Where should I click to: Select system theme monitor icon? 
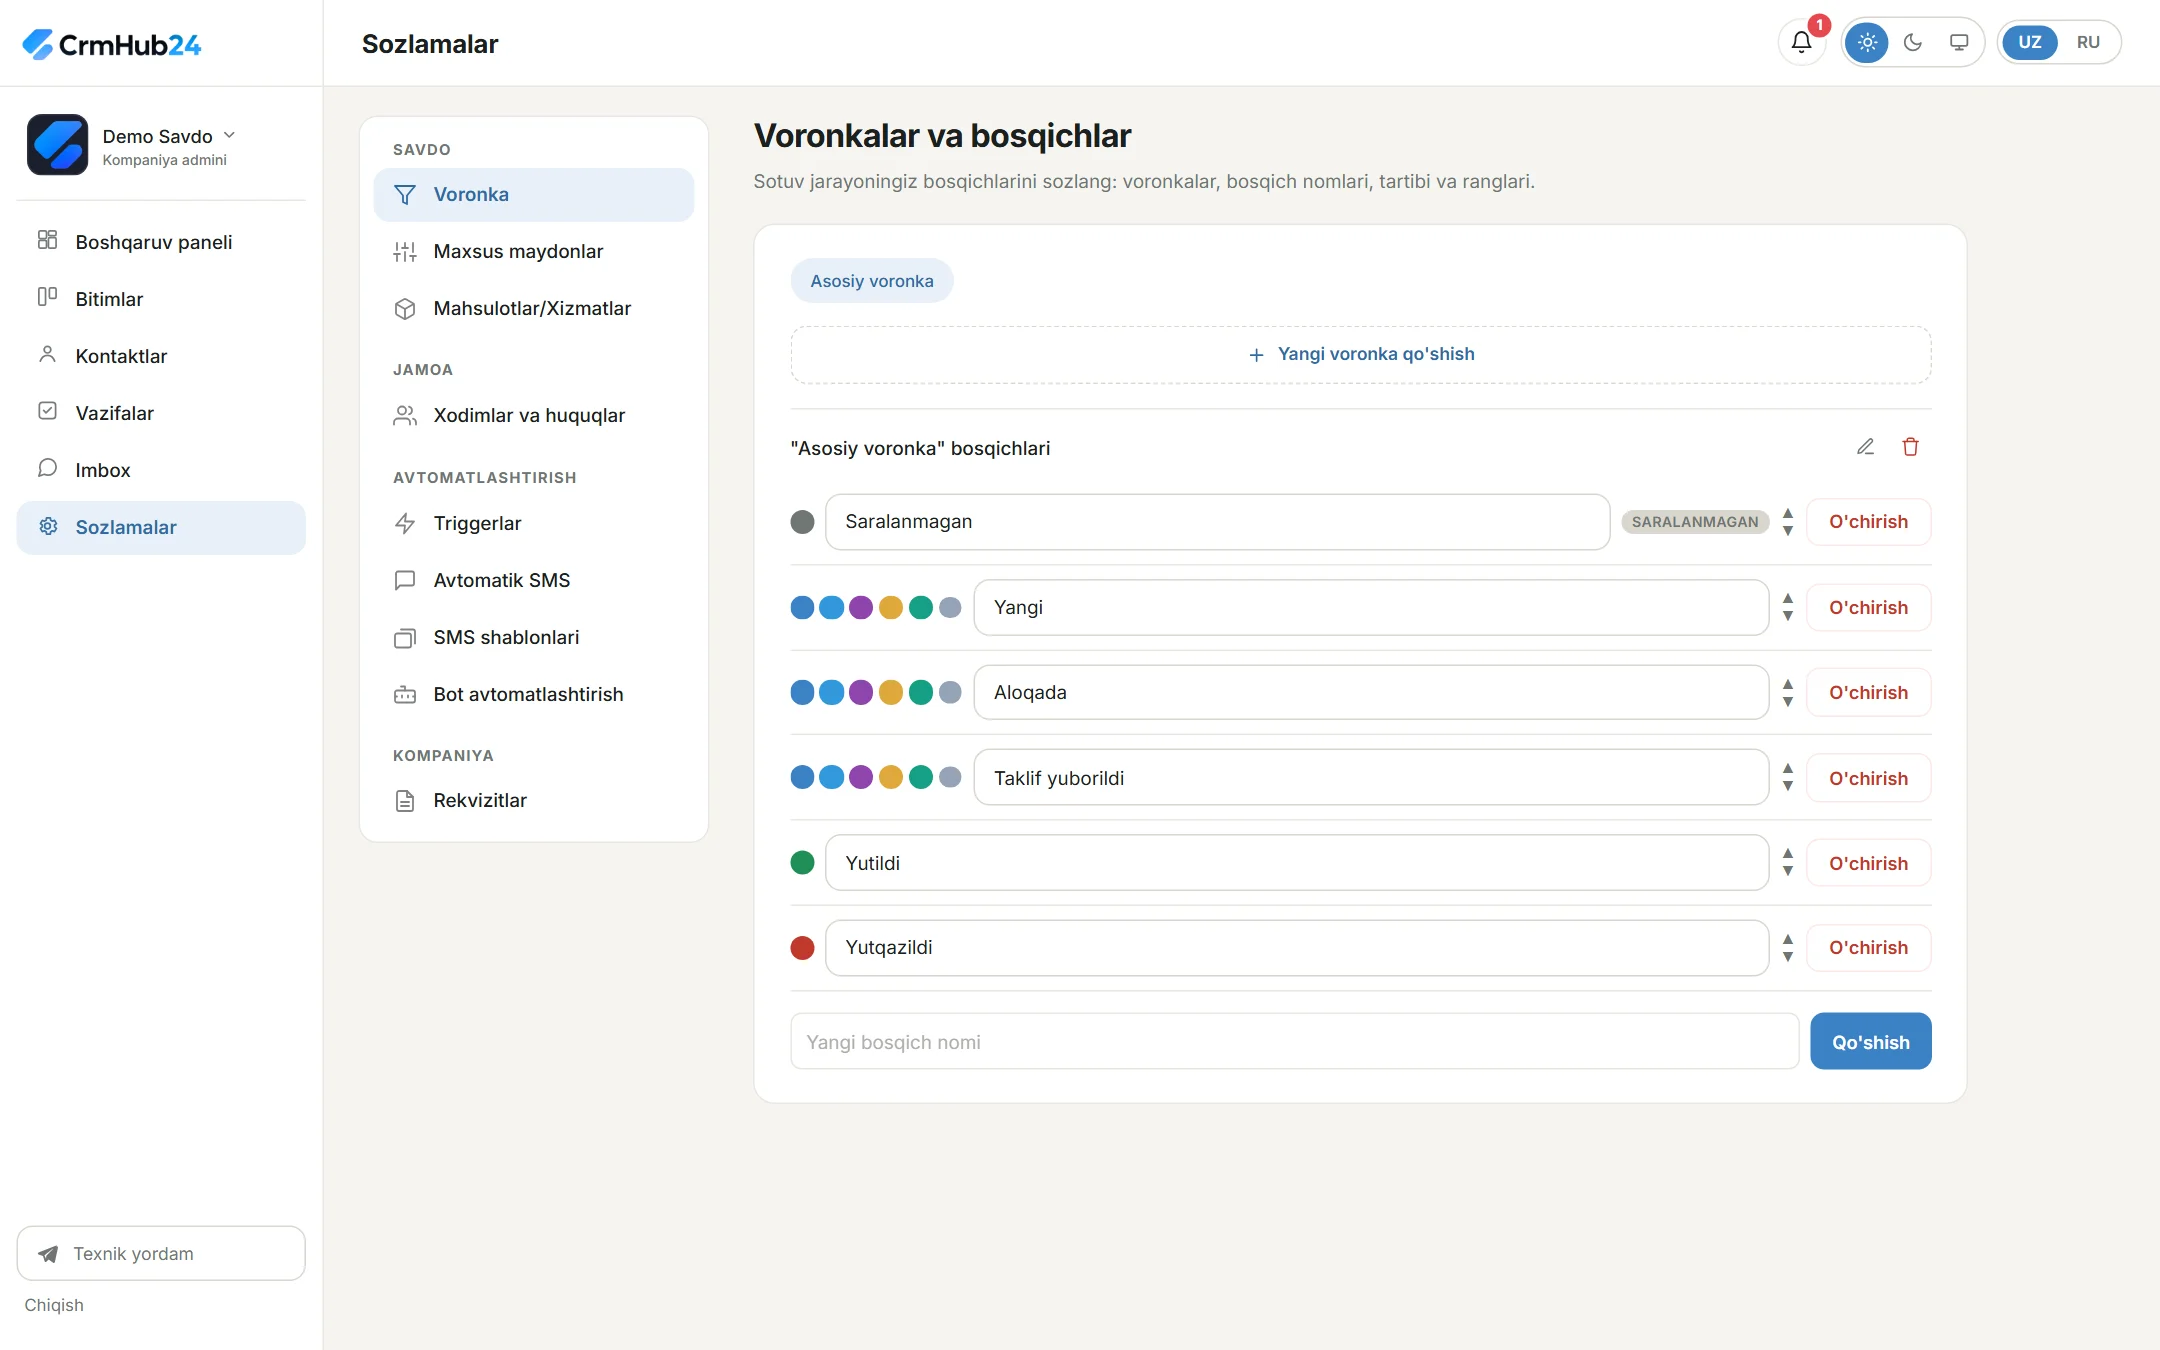tap(1959, 42)
